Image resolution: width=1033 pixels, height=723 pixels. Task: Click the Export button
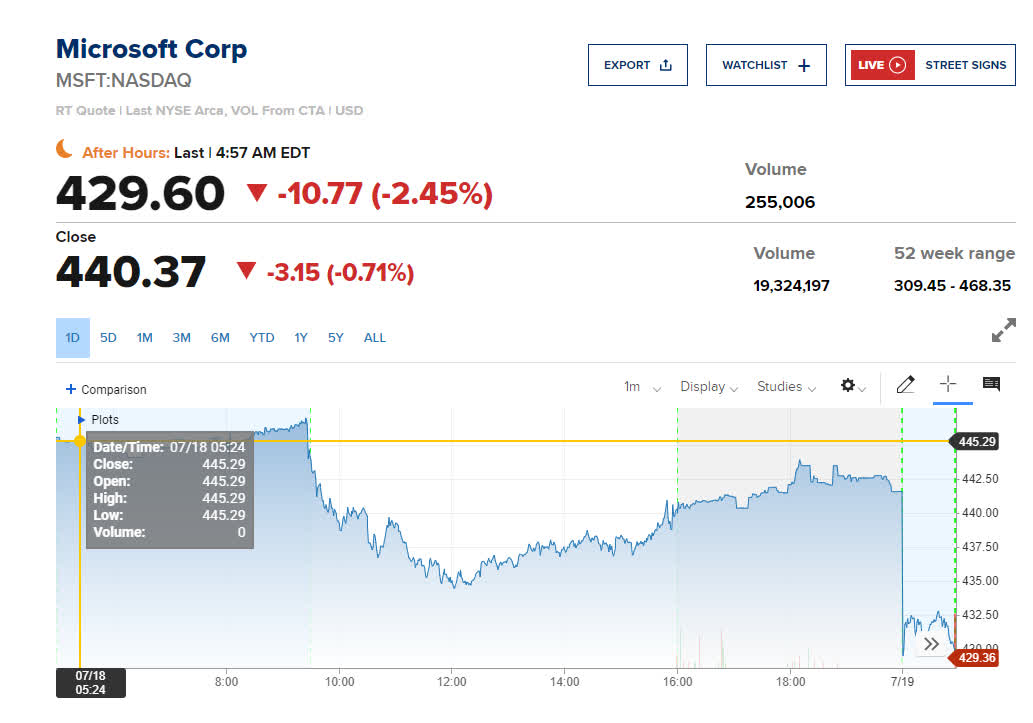click(x=637, y=65)
